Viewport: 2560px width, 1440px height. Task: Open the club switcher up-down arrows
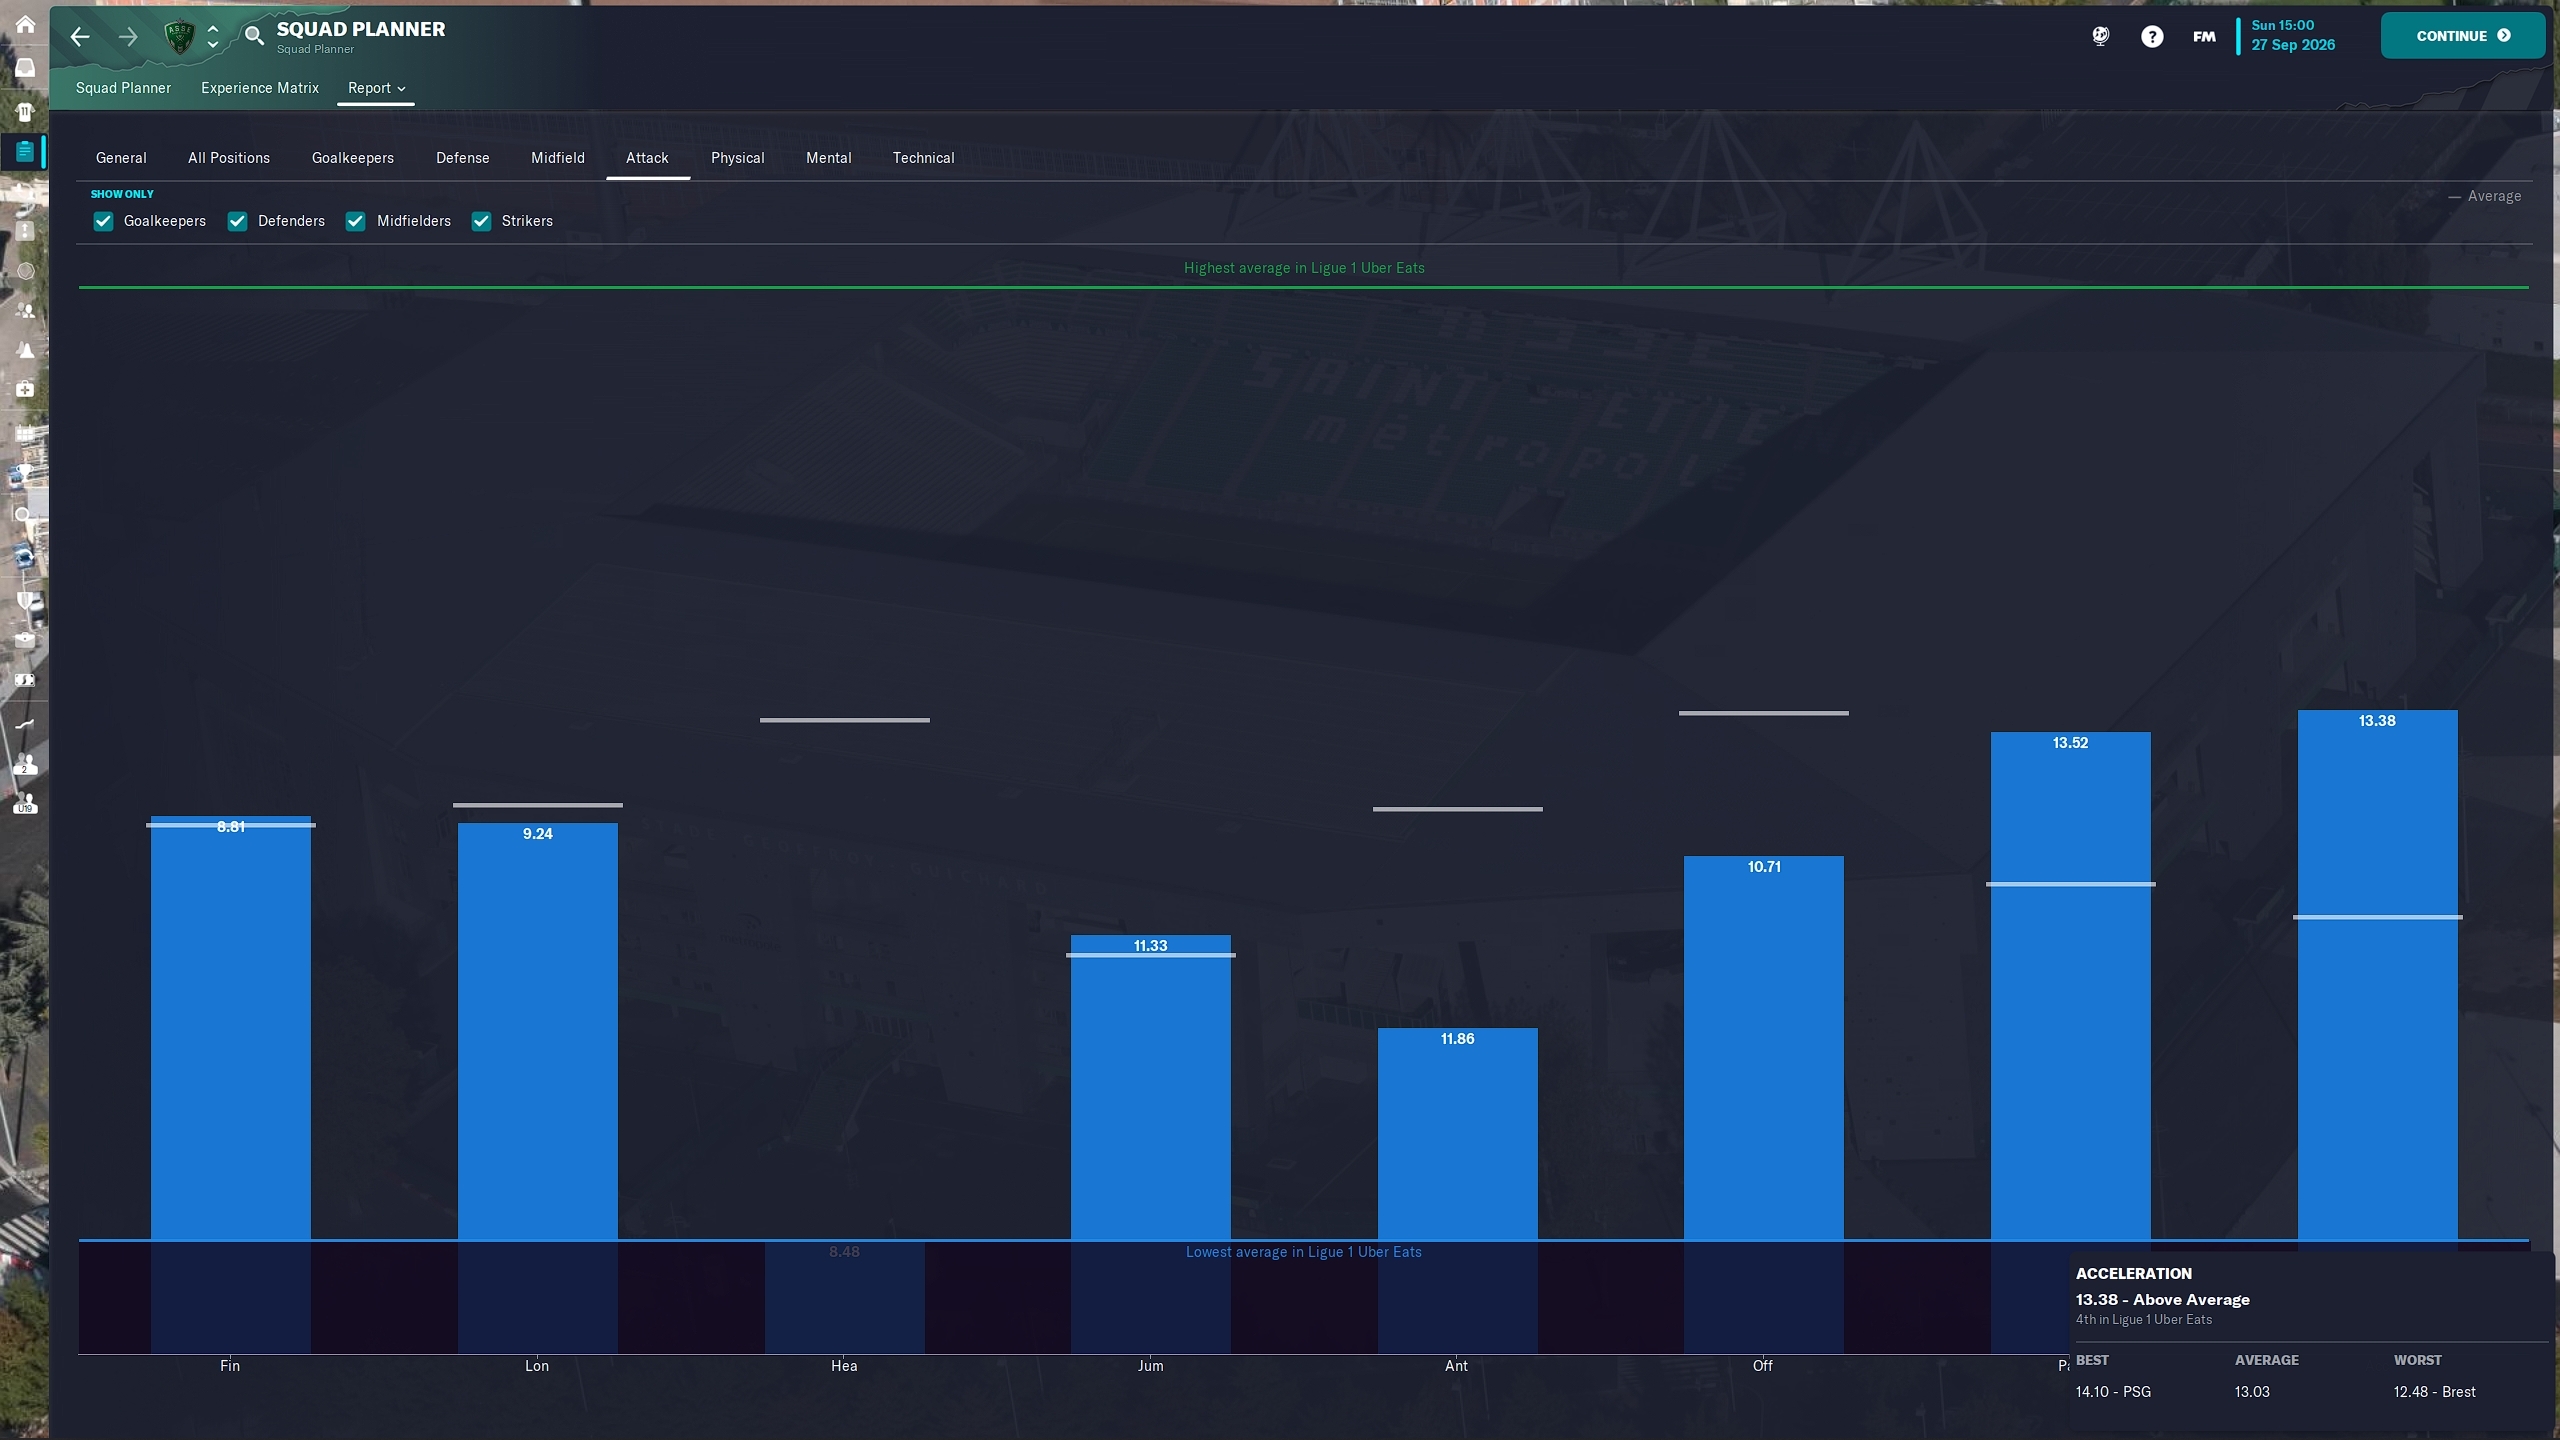pos(213,37)
